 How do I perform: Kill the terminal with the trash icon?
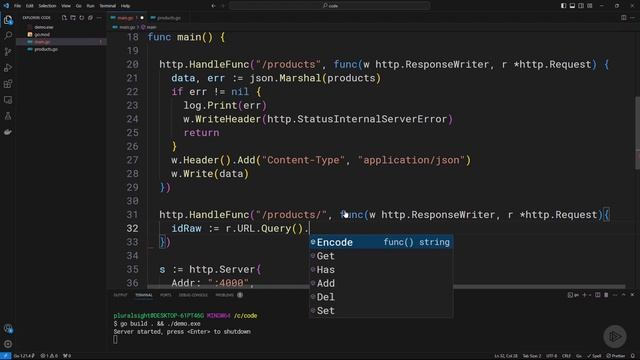click(x=606, y=295)
